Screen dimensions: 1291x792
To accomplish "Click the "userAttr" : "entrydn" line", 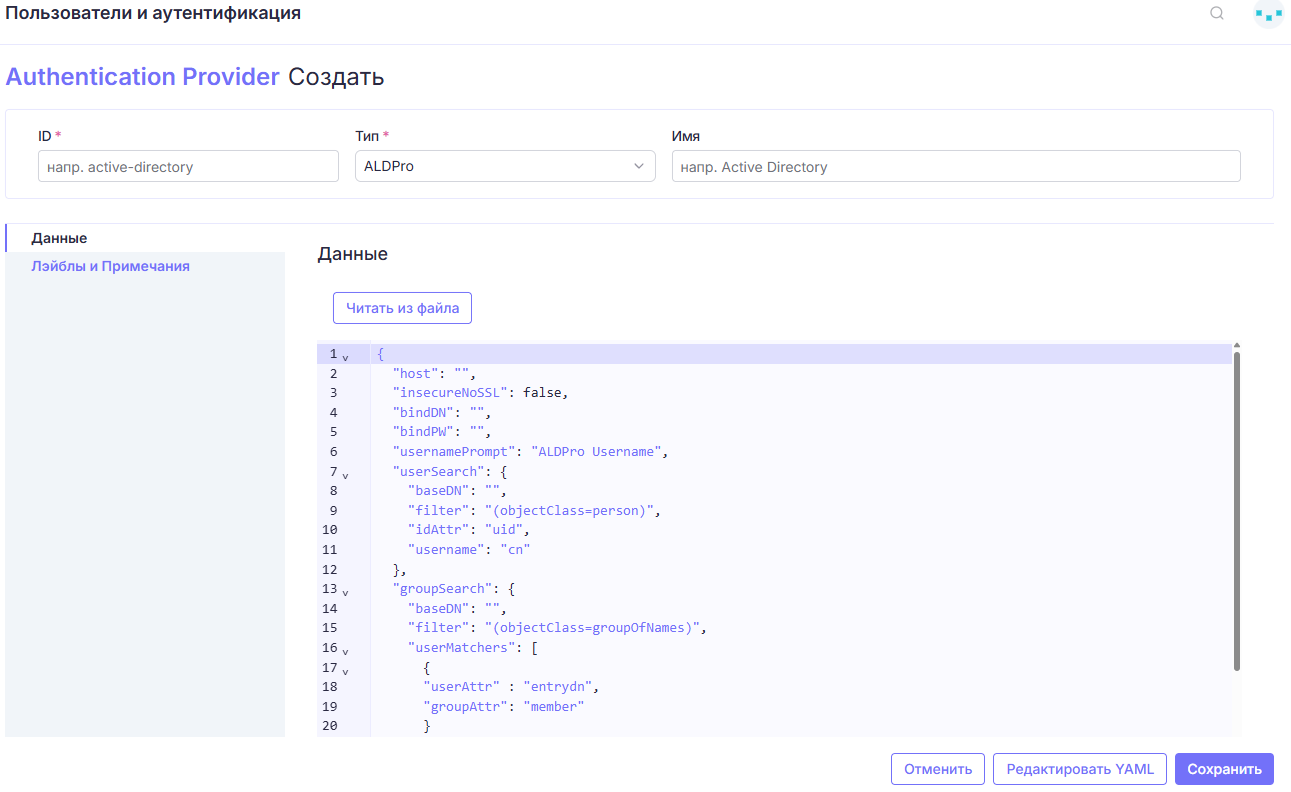I will tap(510, 687).
